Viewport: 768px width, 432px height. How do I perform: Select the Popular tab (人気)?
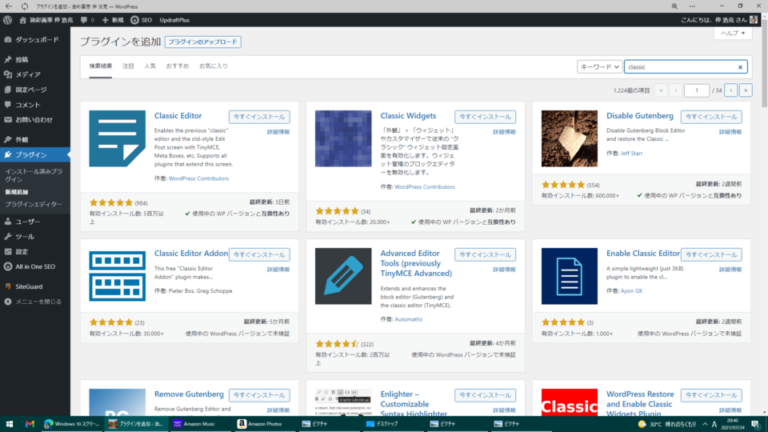[150, 66]
